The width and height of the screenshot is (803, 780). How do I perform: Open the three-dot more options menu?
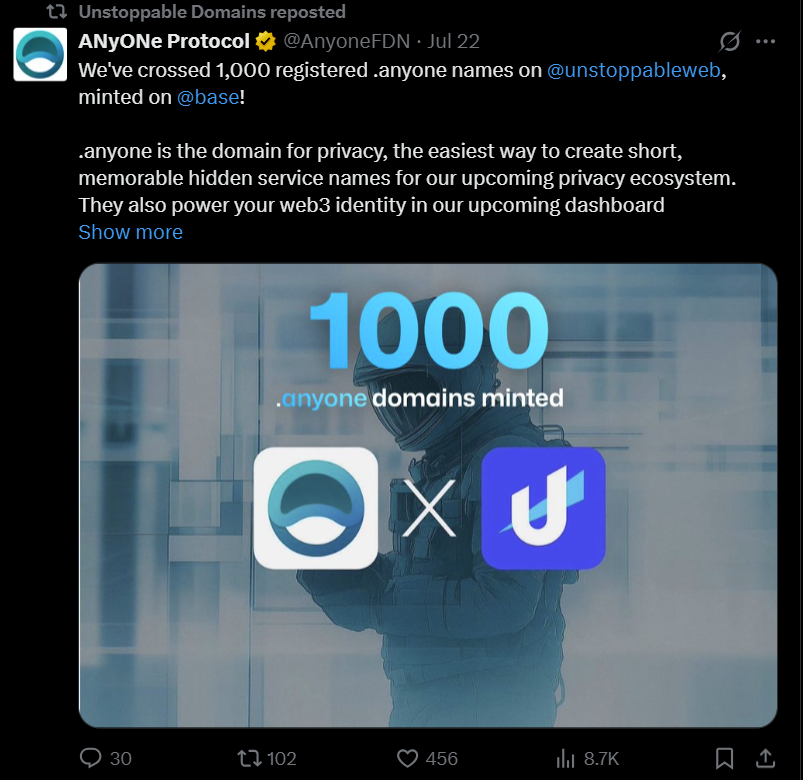click(766, 42)
